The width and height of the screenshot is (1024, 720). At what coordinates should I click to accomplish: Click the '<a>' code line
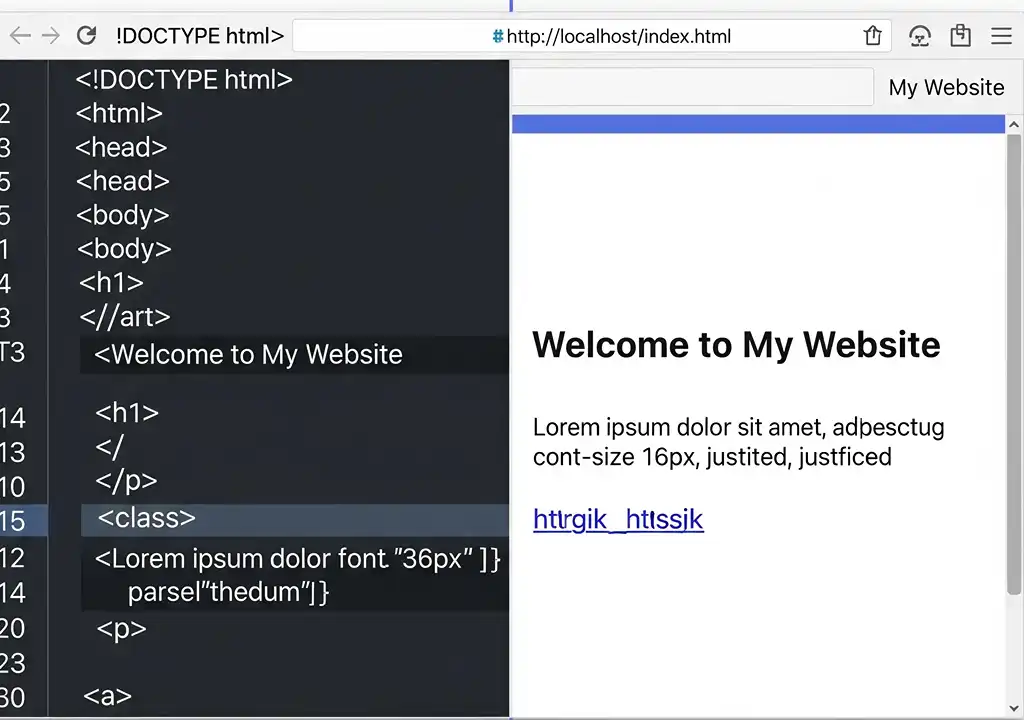(108, 696)
